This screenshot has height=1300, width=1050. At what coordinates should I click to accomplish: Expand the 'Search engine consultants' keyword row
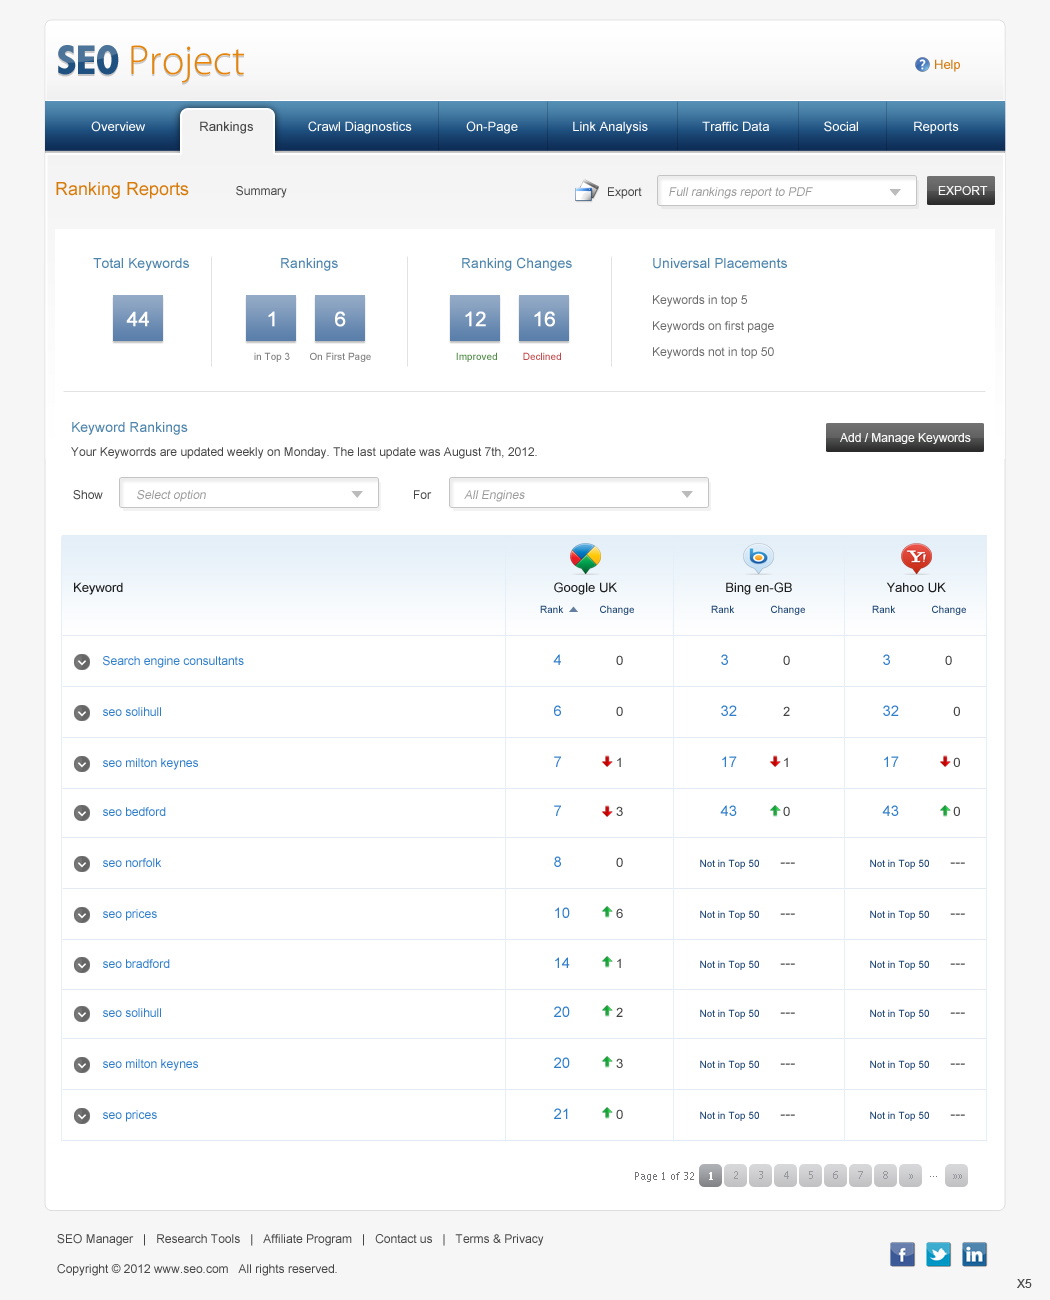(82, 662)
